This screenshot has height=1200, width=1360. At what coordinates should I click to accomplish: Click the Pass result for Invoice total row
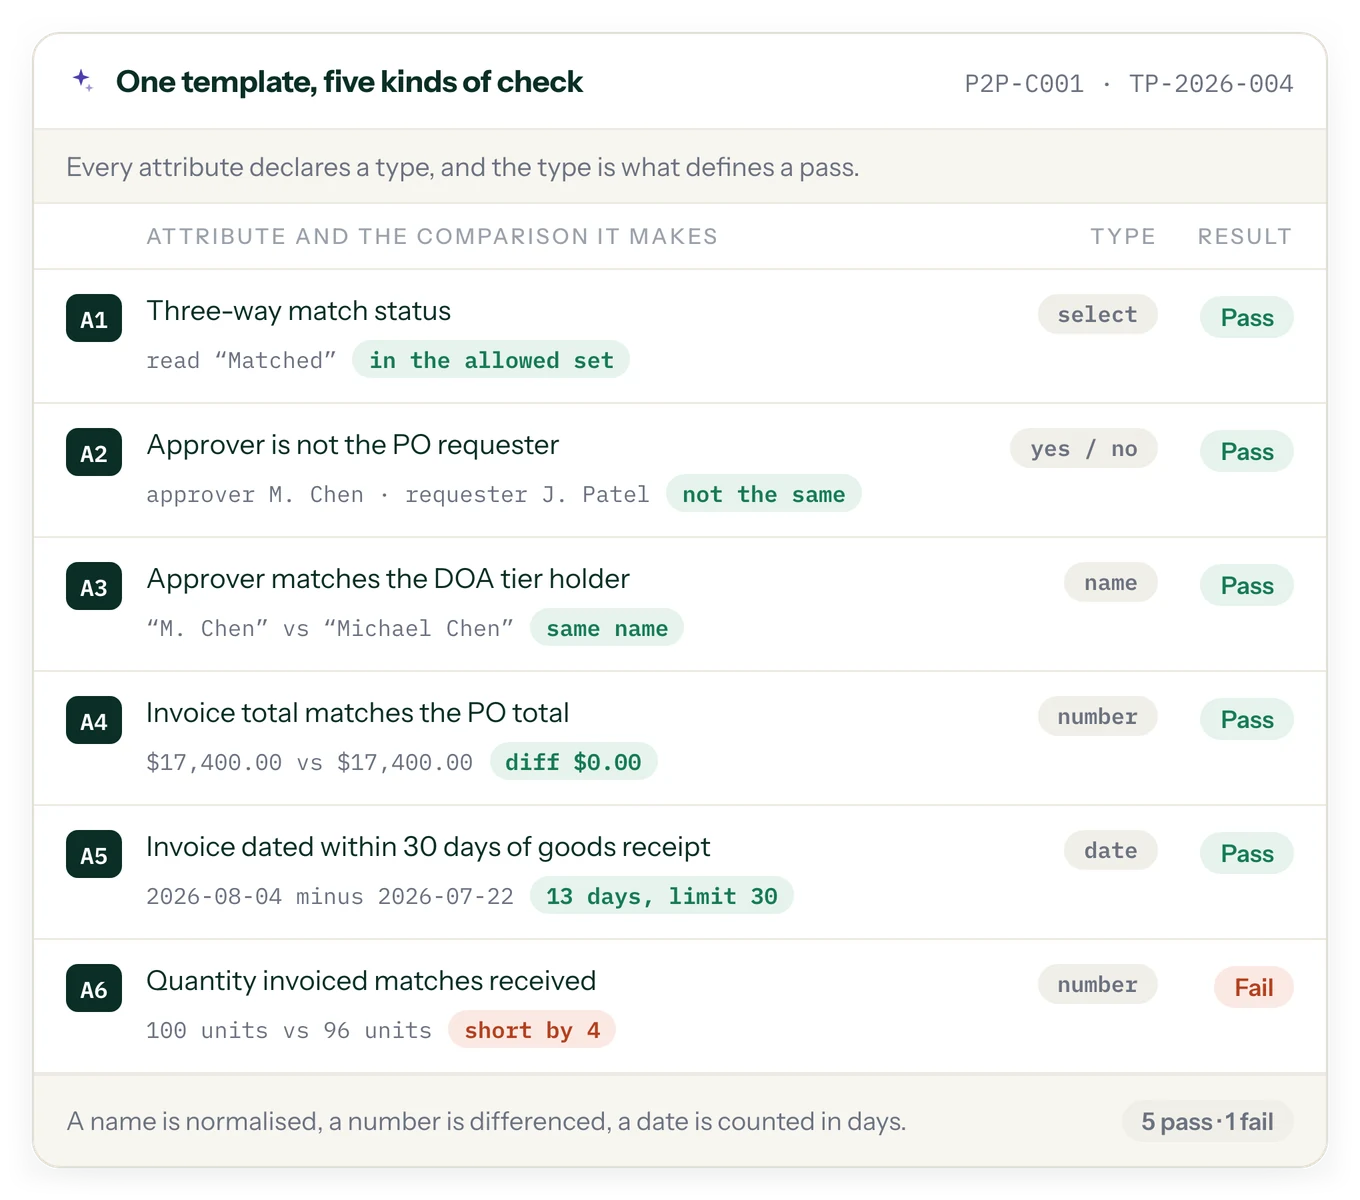pos(1247,719)
